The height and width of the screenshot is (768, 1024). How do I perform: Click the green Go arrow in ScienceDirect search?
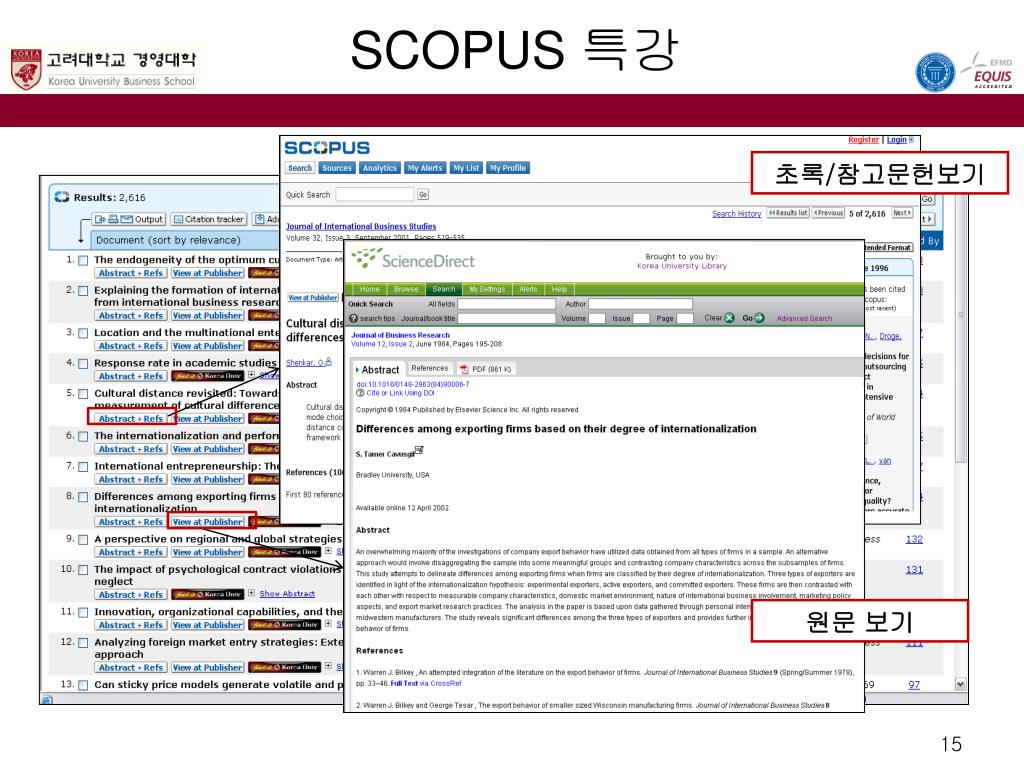(x=759, y=318)
